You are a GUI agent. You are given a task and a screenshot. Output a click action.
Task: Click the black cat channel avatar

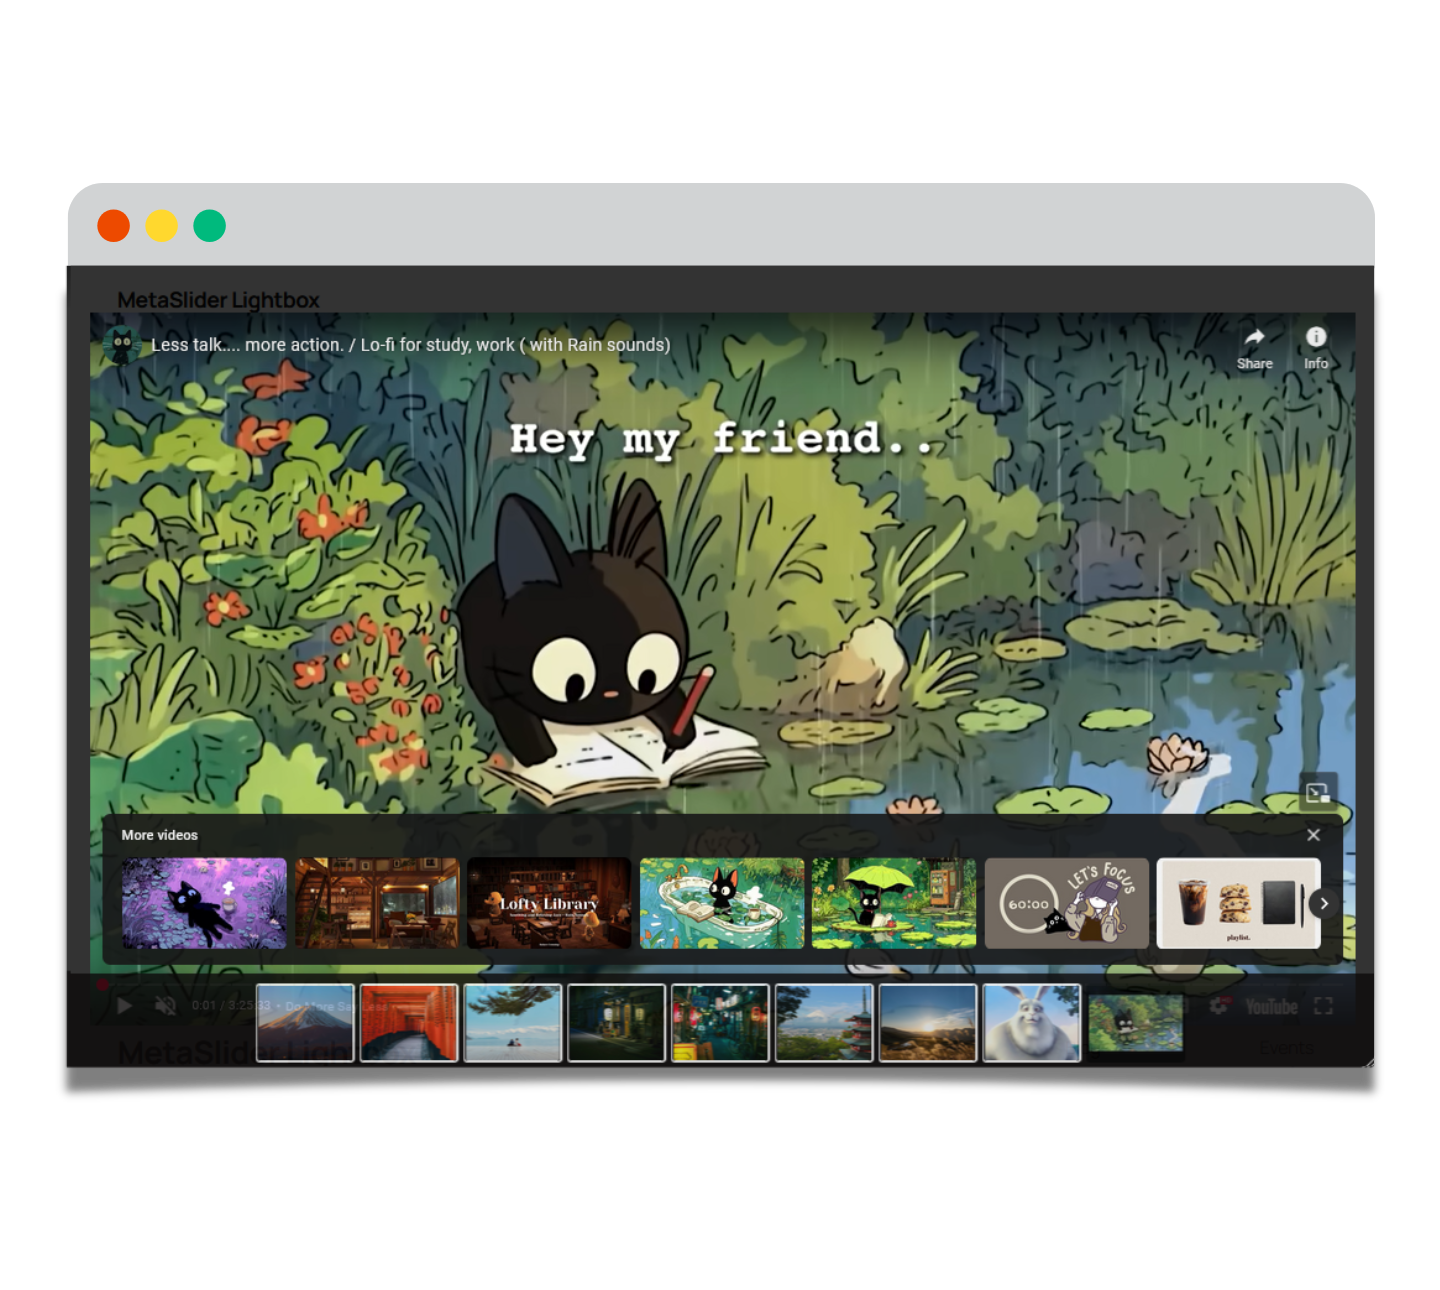click(x=122, y=345)
